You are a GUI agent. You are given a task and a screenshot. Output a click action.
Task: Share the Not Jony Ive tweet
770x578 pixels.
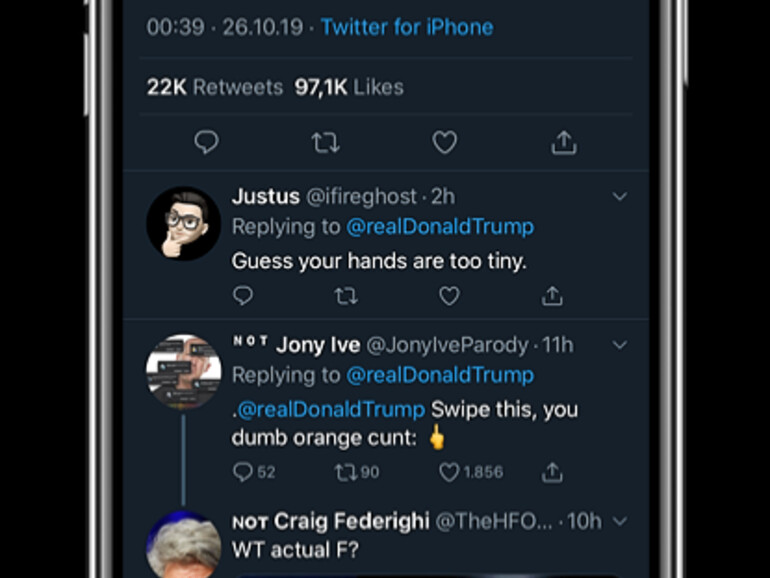[x=552, y=471]
